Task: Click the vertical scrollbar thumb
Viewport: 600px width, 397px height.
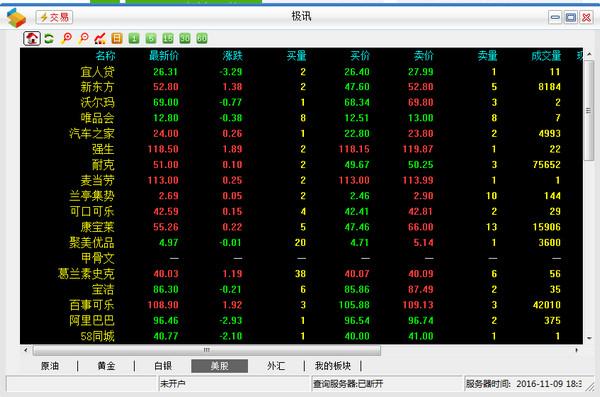Action: (589, 110)
